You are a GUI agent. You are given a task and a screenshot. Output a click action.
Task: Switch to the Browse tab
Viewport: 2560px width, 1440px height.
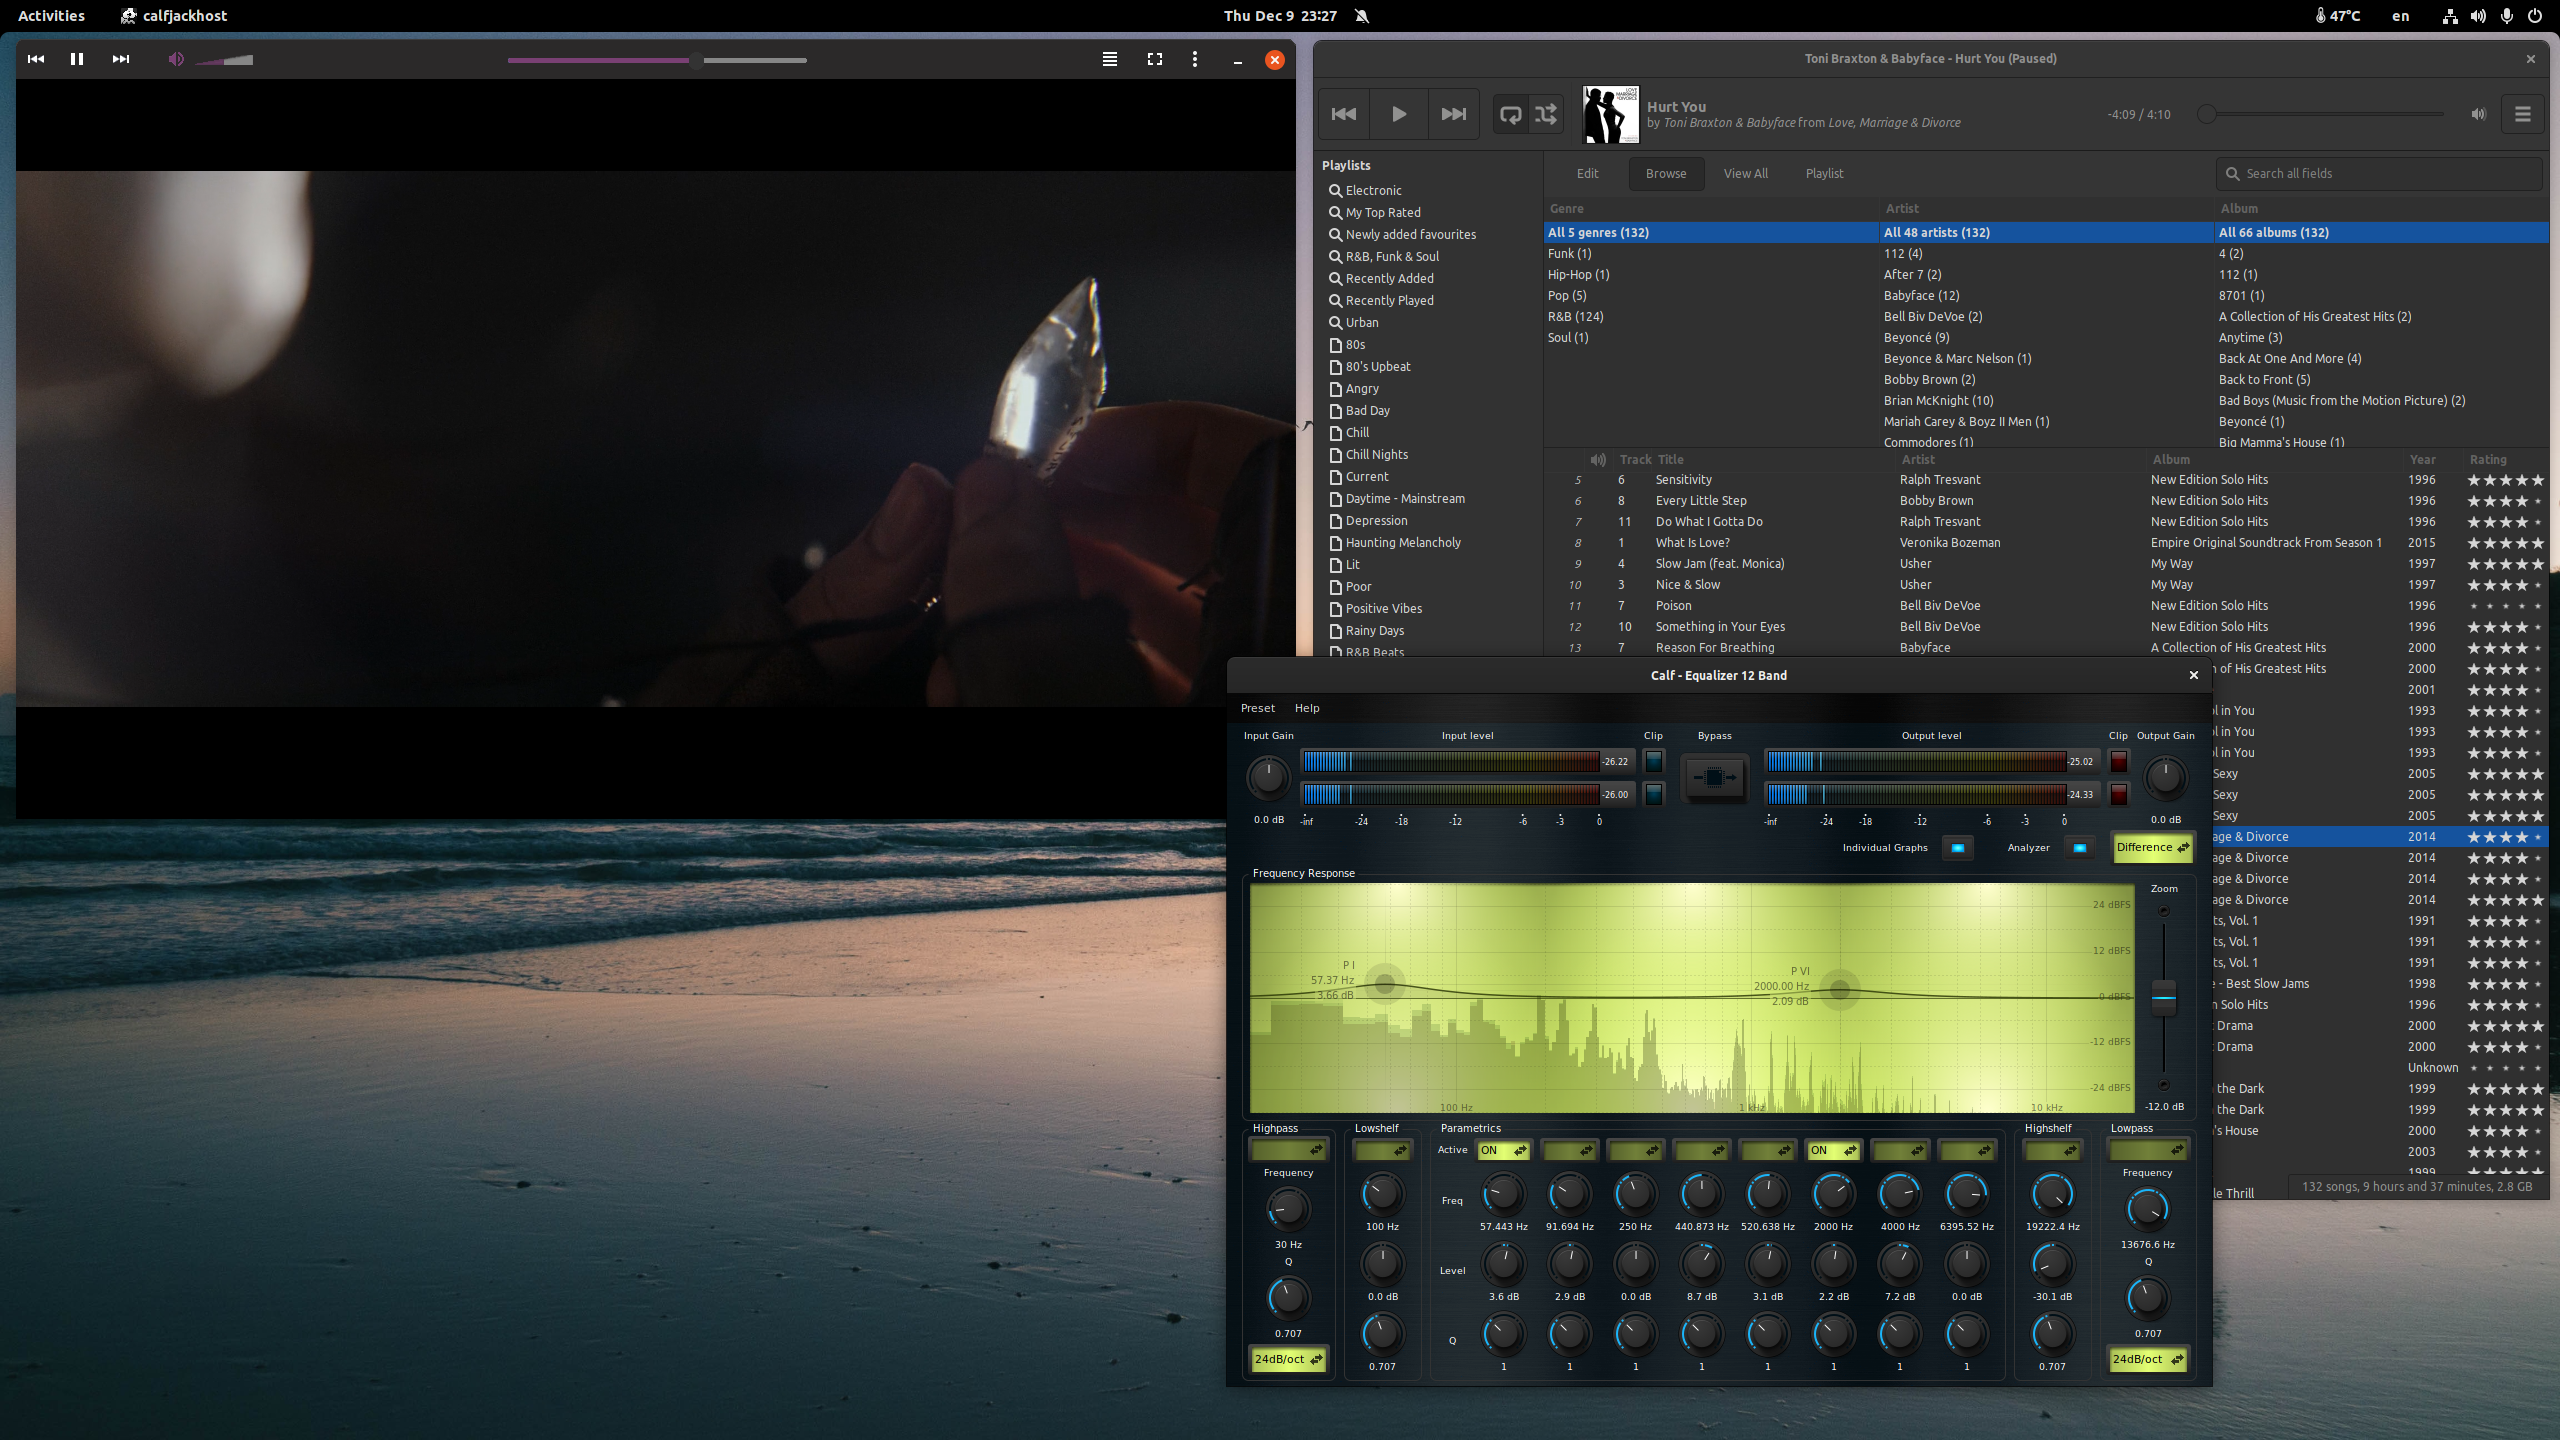[x=1666, y=173]
